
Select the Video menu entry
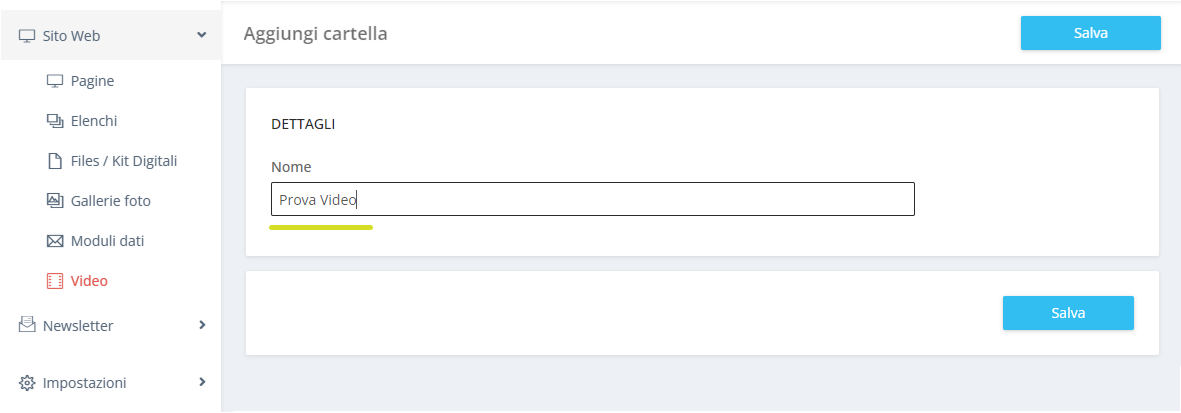(x=89, y=281)
